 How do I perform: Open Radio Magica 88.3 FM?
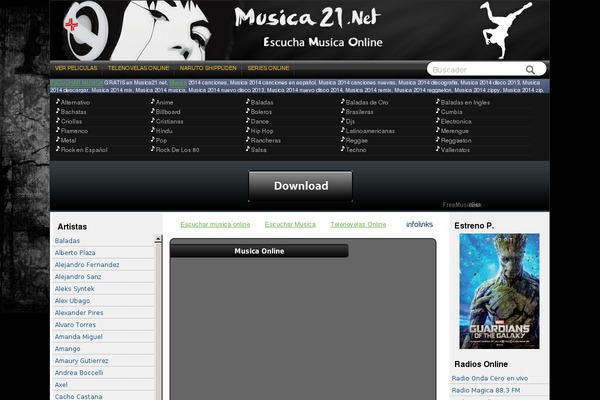coord(486,390)
